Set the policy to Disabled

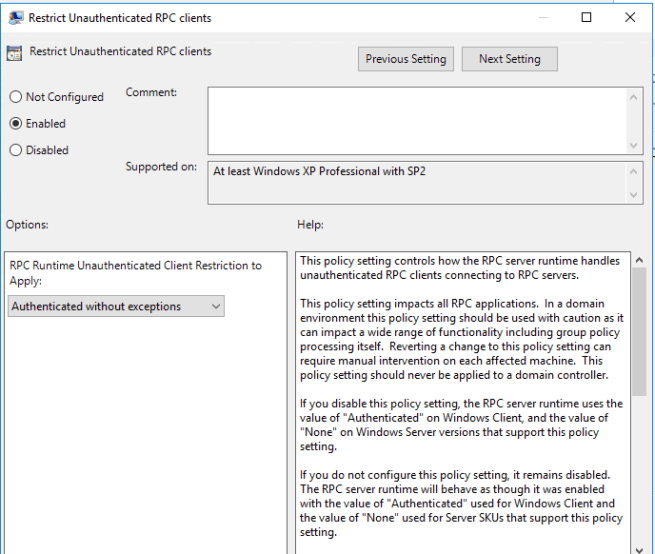(15, 150)
